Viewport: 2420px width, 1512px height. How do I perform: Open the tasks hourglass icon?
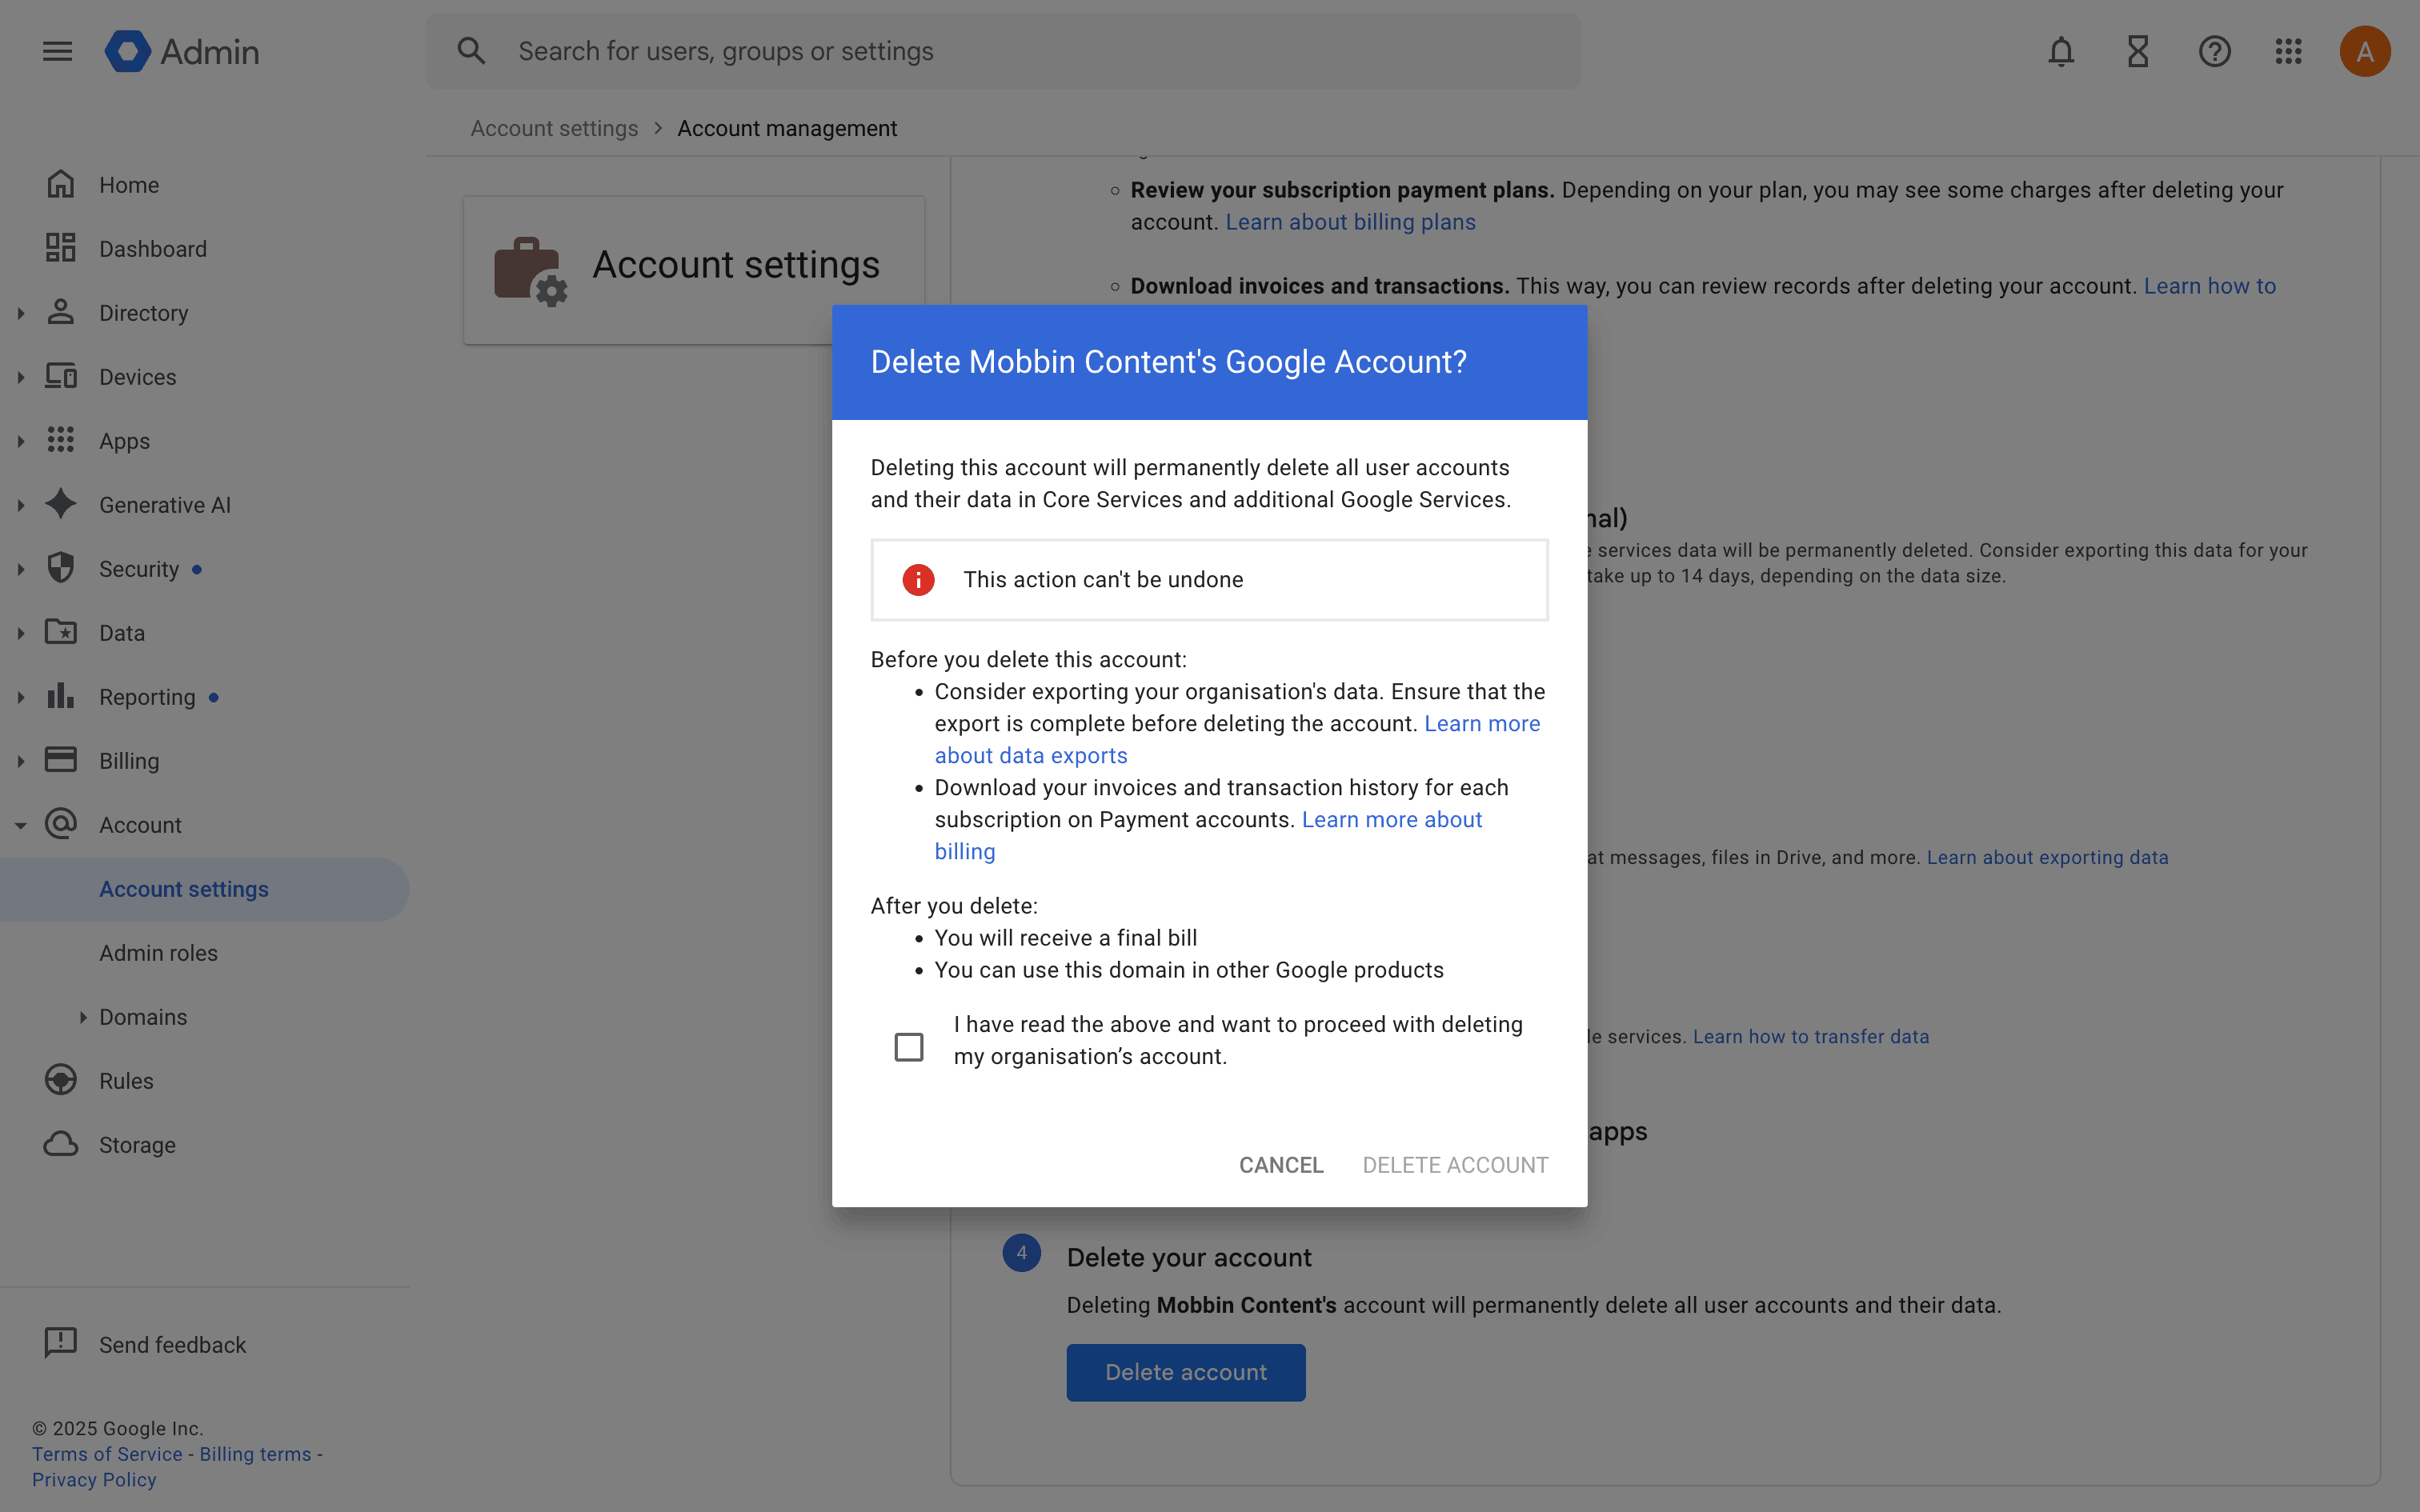click(2138, 51)
